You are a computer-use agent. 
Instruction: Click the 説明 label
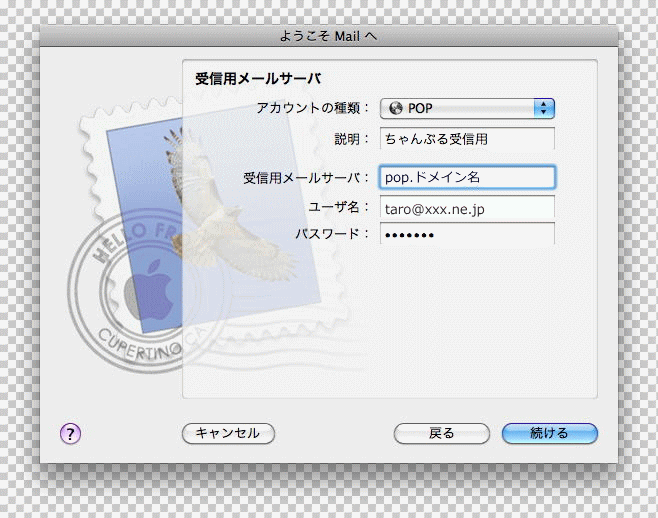(351, 139)
